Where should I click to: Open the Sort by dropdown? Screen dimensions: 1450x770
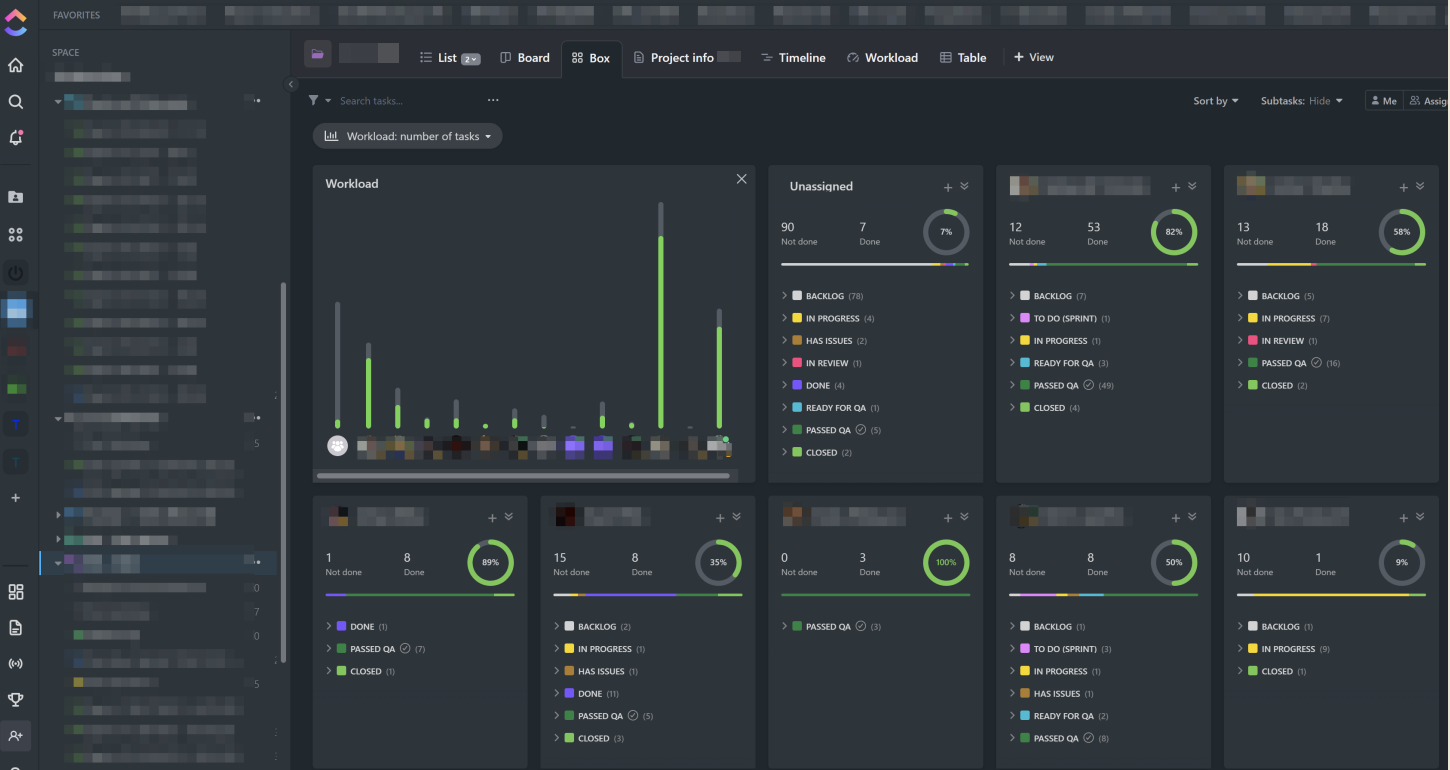[1215, 101]
